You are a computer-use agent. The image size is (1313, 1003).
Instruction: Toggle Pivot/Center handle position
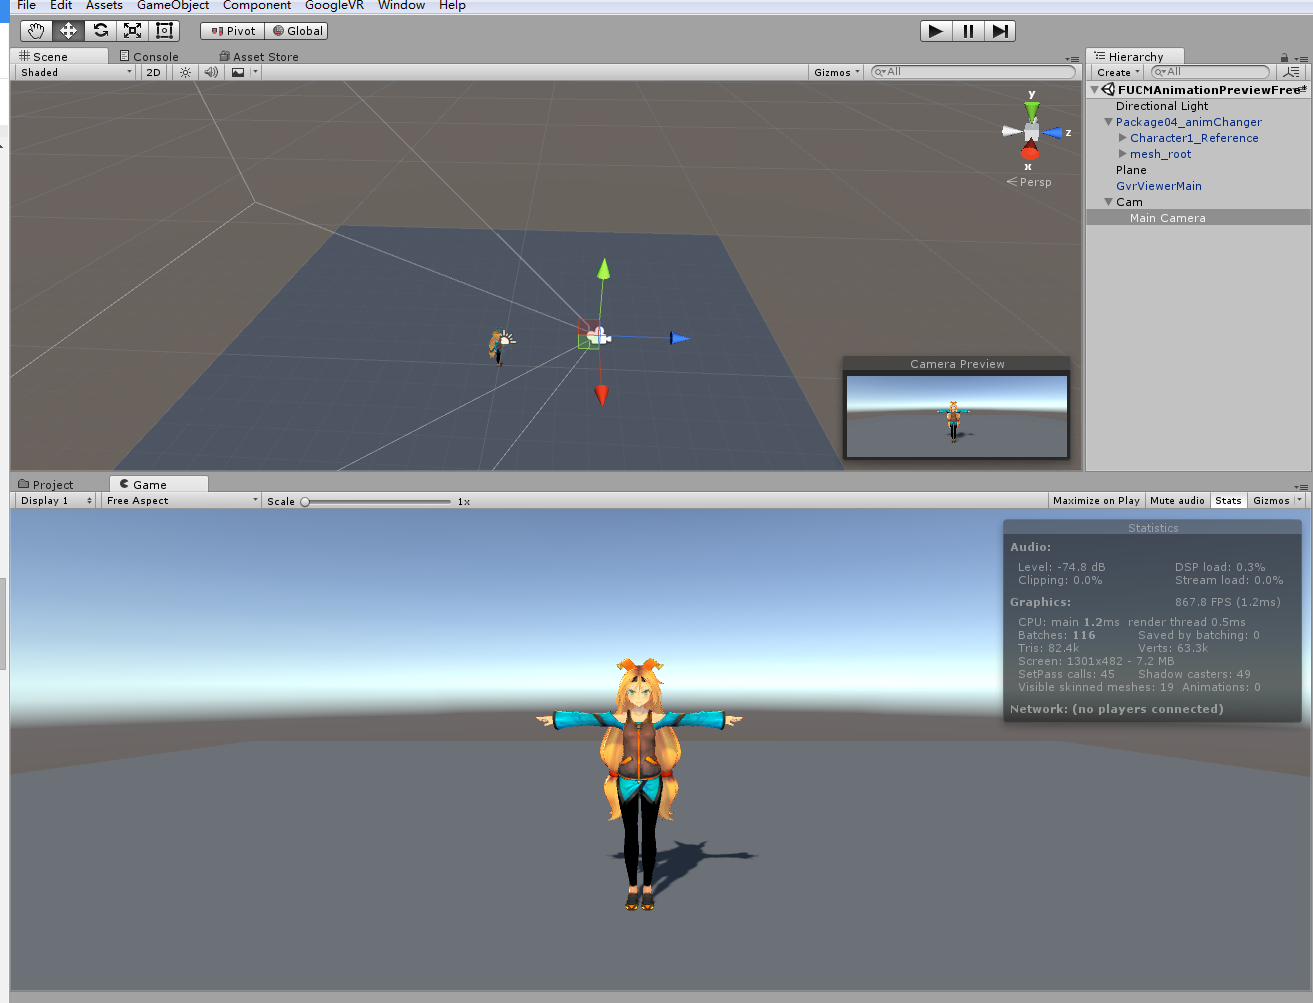tap(233, 31)
